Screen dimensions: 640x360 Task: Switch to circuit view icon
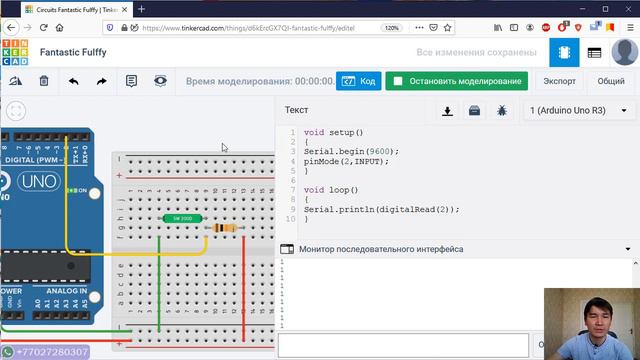[x=564, y=52]
